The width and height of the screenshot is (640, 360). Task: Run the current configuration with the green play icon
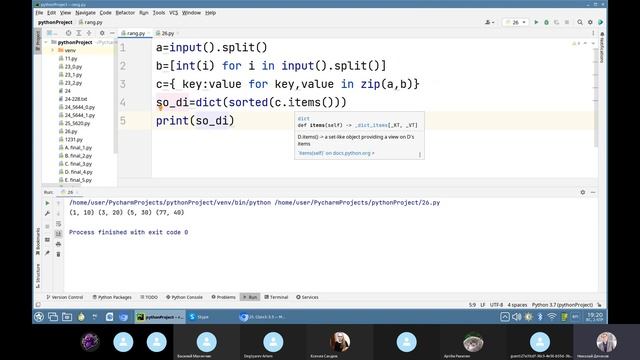coord(536,22)
